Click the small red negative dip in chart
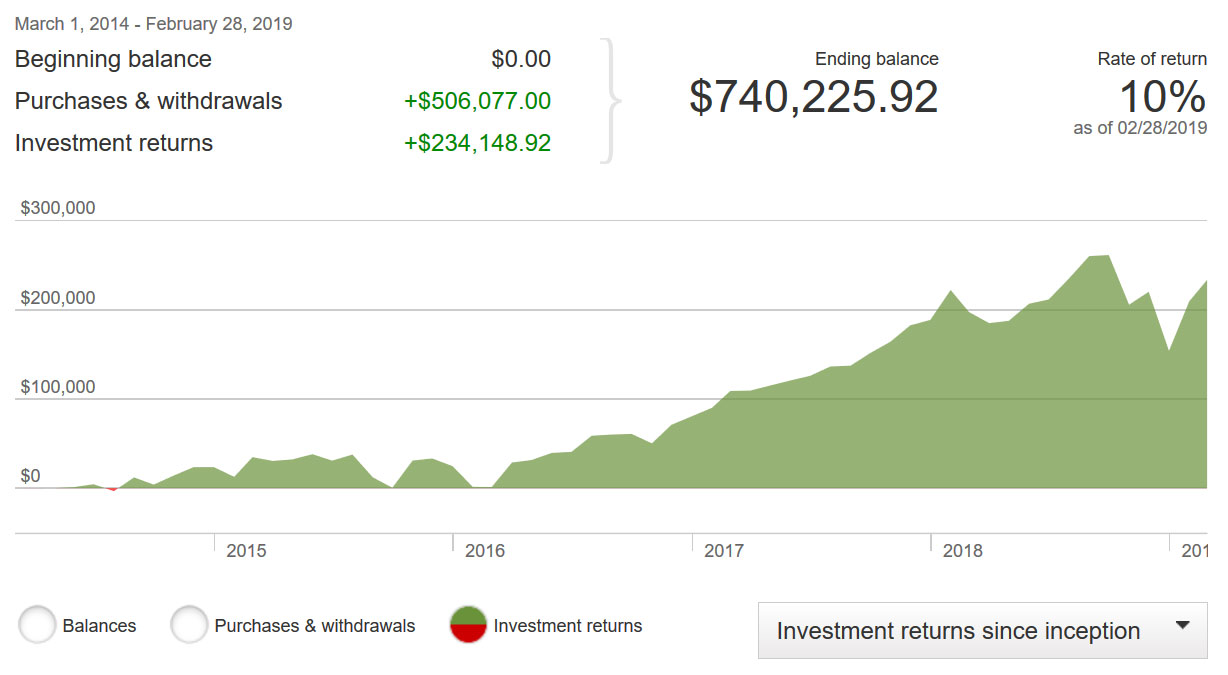 point(112,489)
